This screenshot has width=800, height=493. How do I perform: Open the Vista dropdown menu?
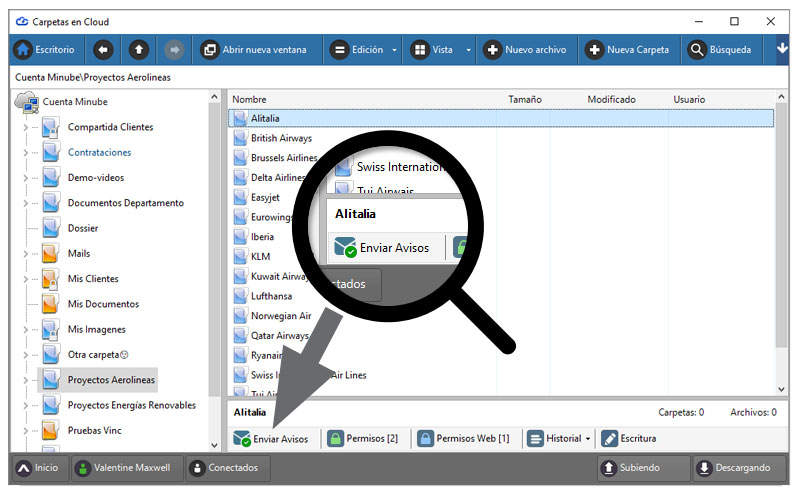(440, 50)
